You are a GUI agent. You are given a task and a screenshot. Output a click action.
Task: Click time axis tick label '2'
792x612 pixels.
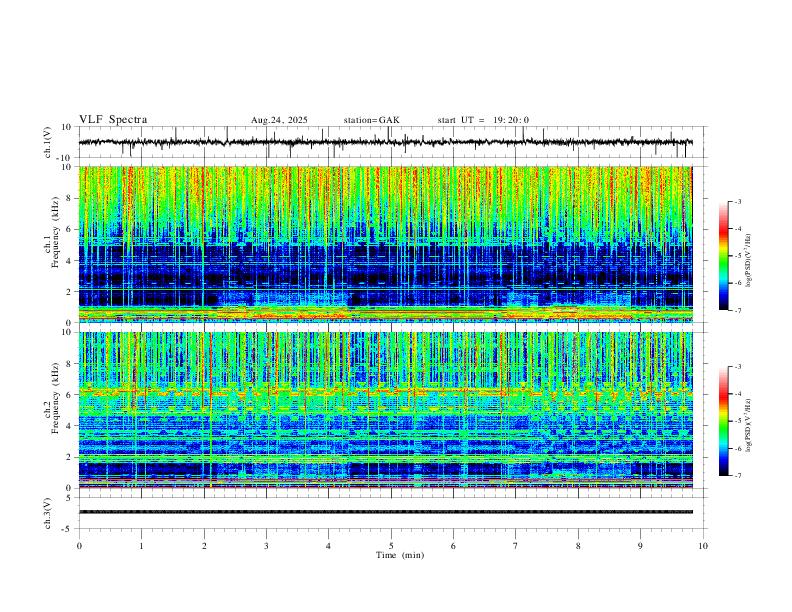click(x=204, y=546)
